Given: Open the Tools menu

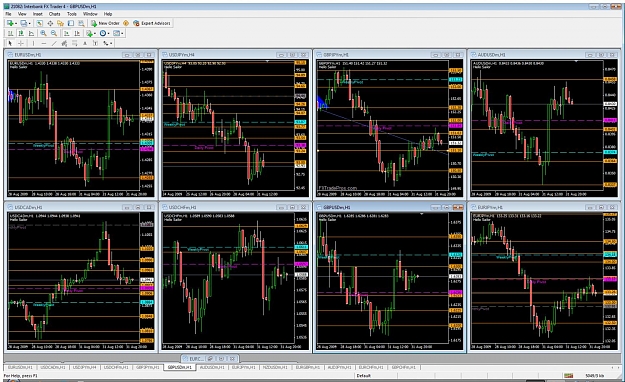Looking at the screenshot, I should [72, 14].
